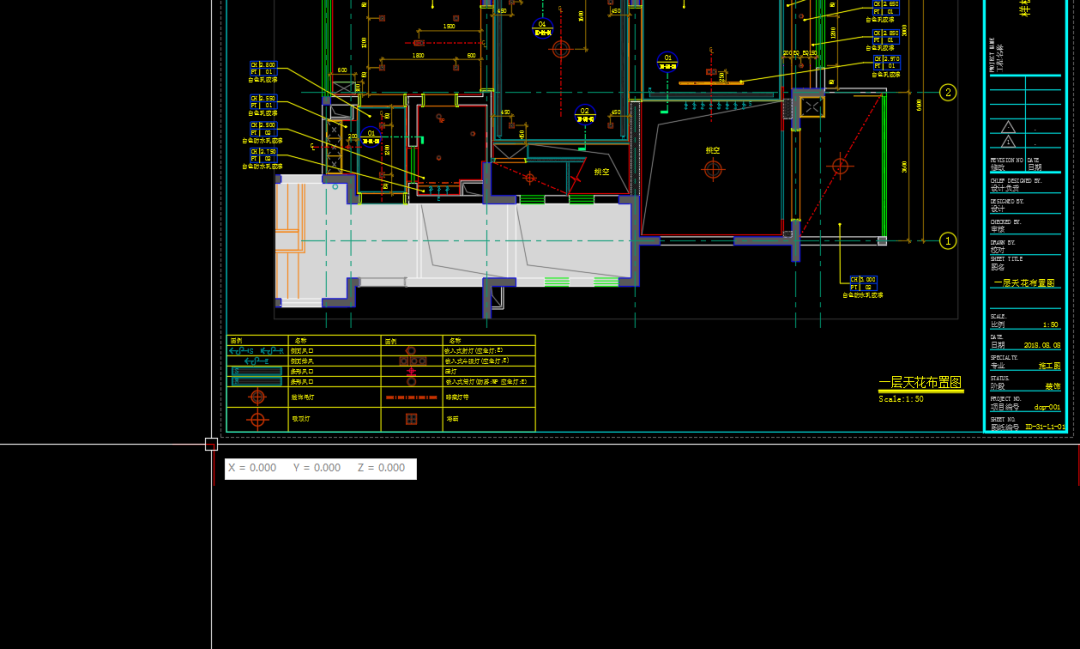Click the blue section marker 01 at left room
1080x649 pixels.
(371, 137)
